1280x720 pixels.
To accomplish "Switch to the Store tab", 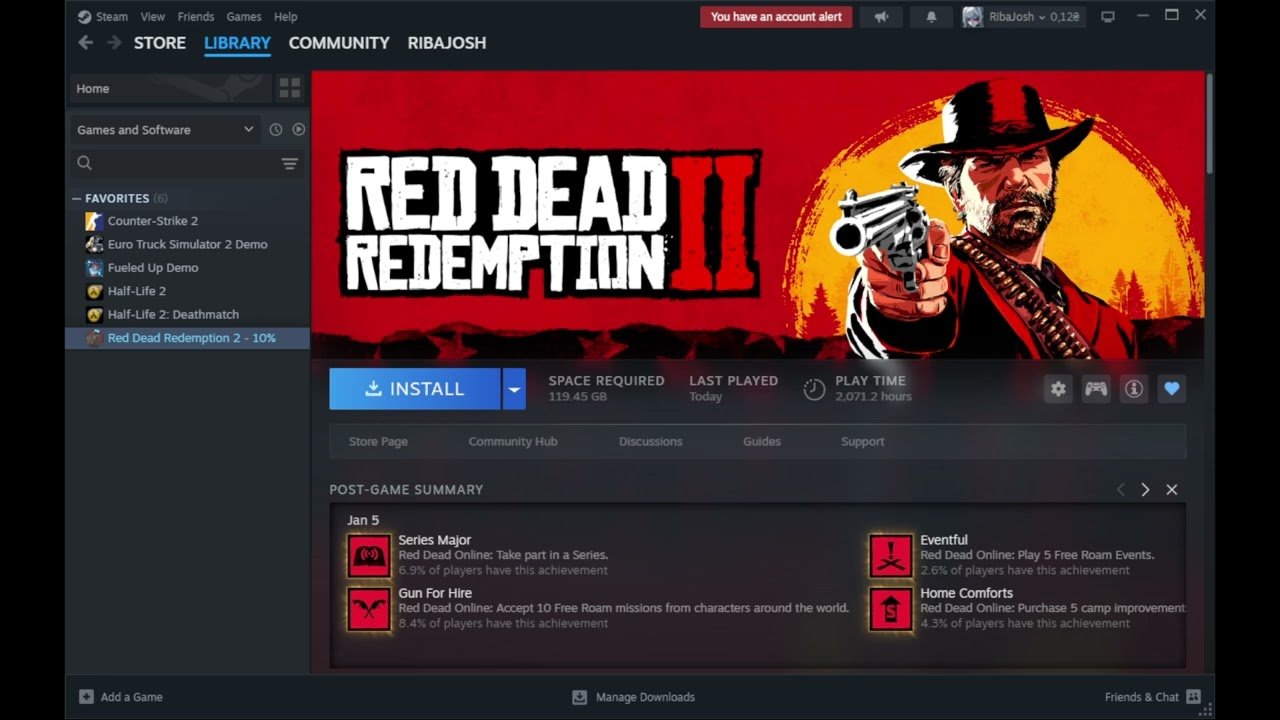I will click(x=160, y=43).
